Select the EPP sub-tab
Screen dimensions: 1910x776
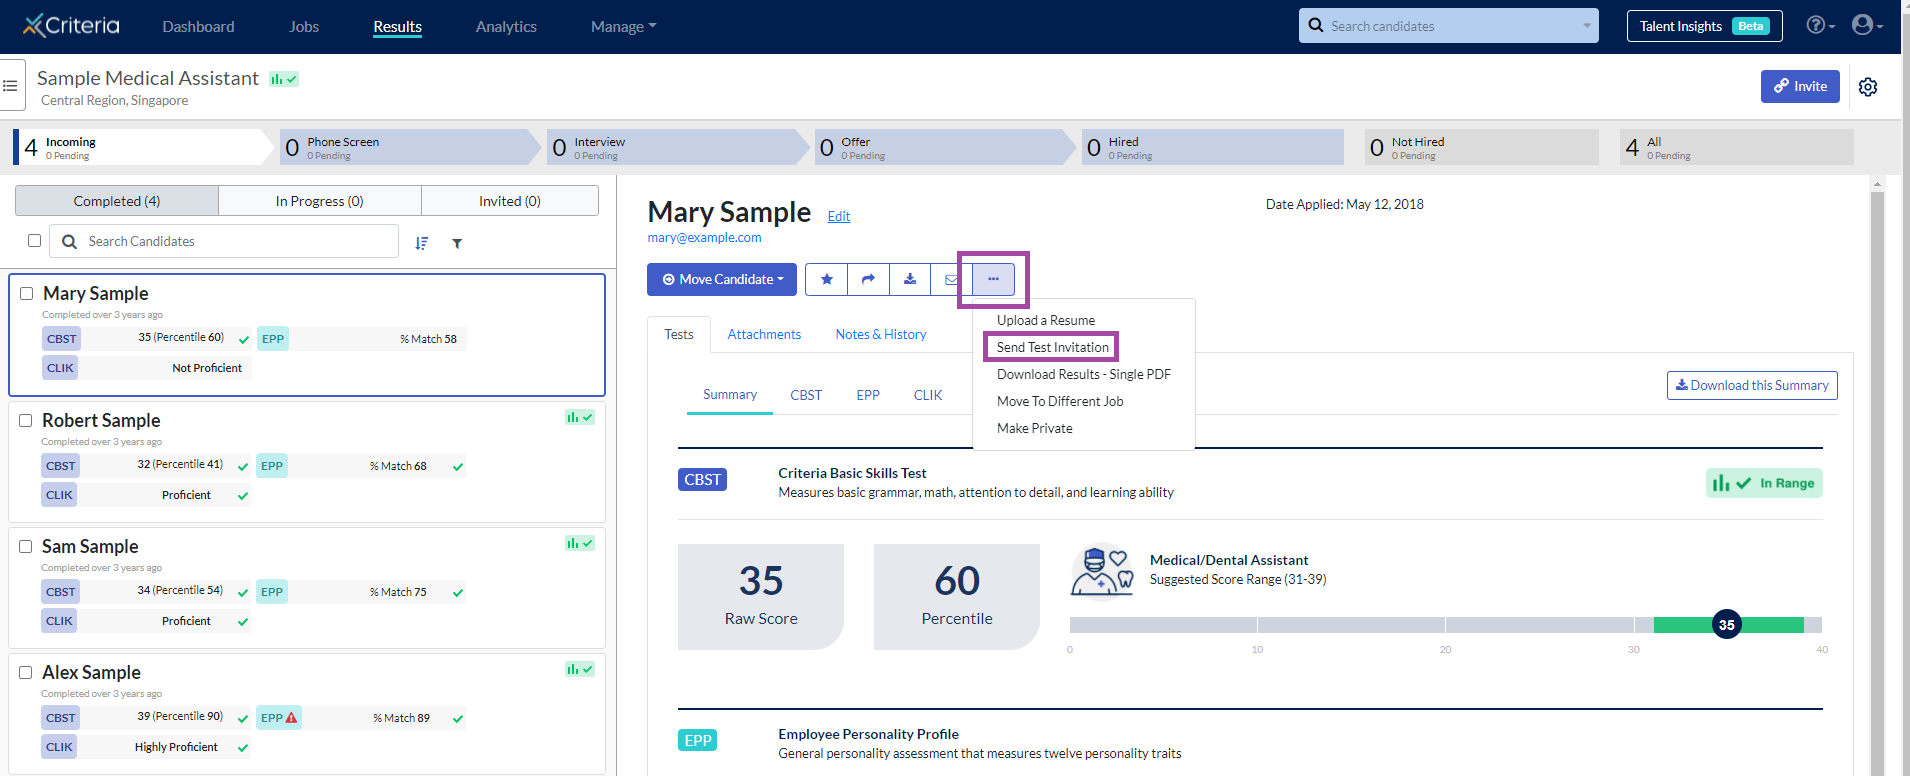[868, 395]
